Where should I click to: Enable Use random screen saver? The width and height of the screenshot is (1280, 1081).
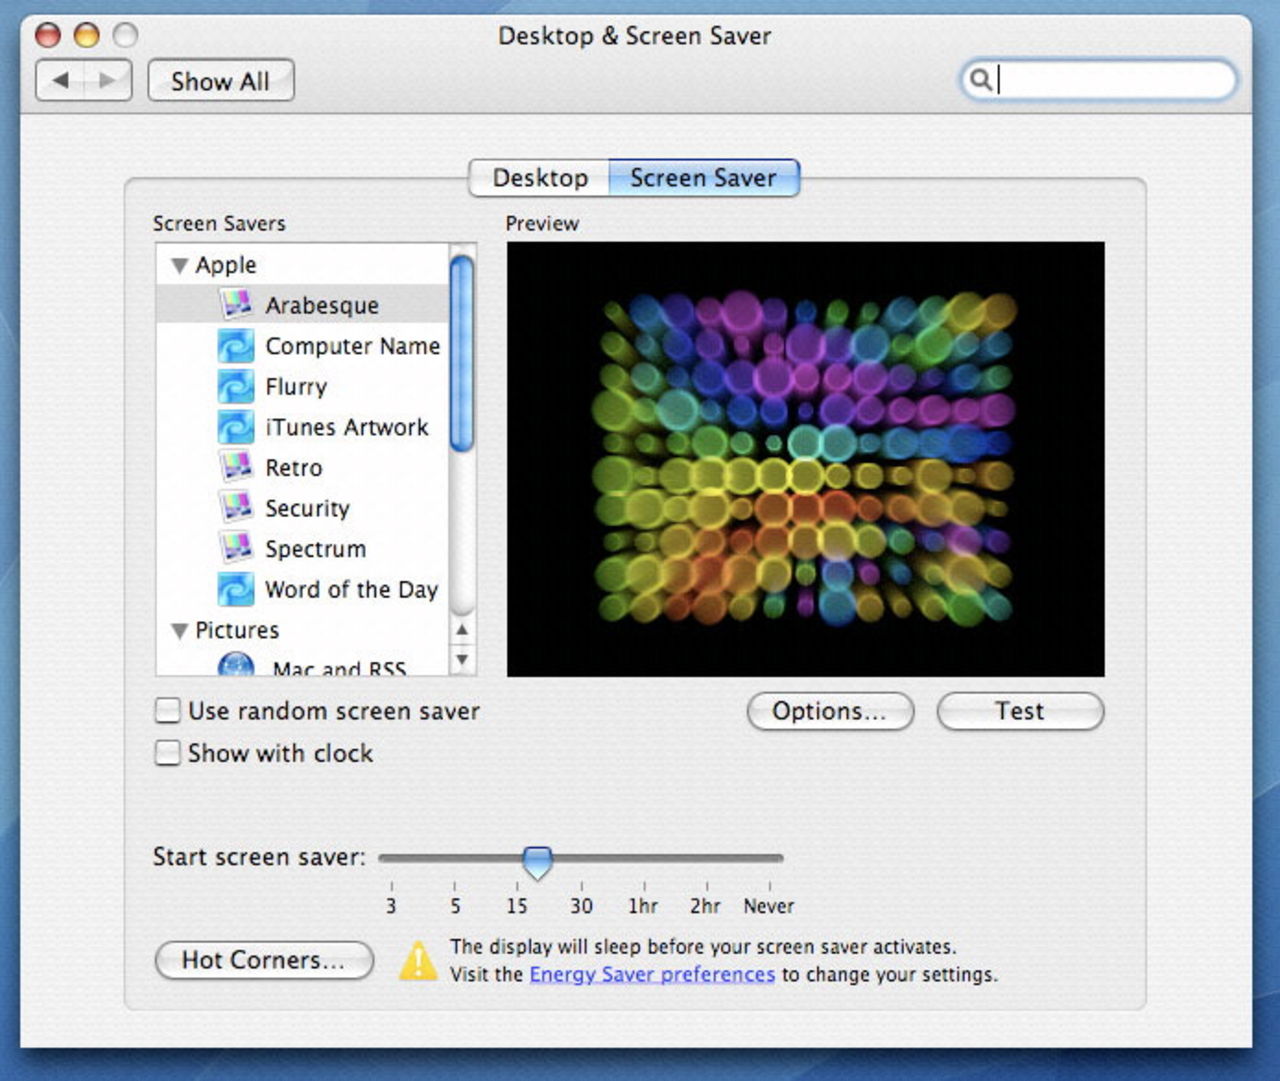pos(167,710)
